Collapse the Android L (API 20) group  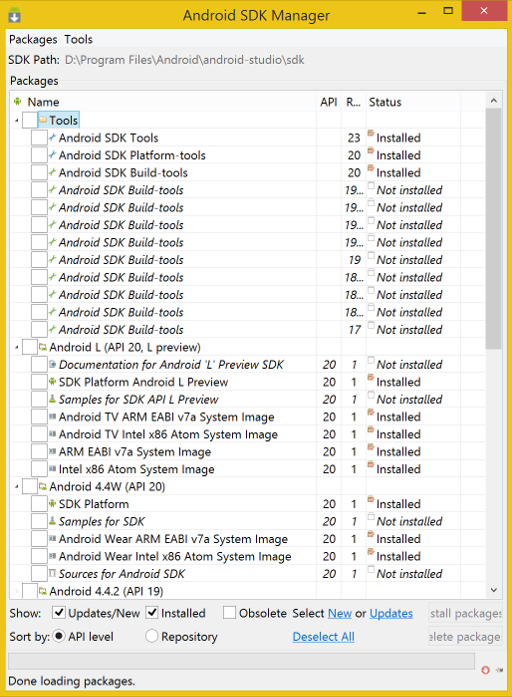(16, 348)
